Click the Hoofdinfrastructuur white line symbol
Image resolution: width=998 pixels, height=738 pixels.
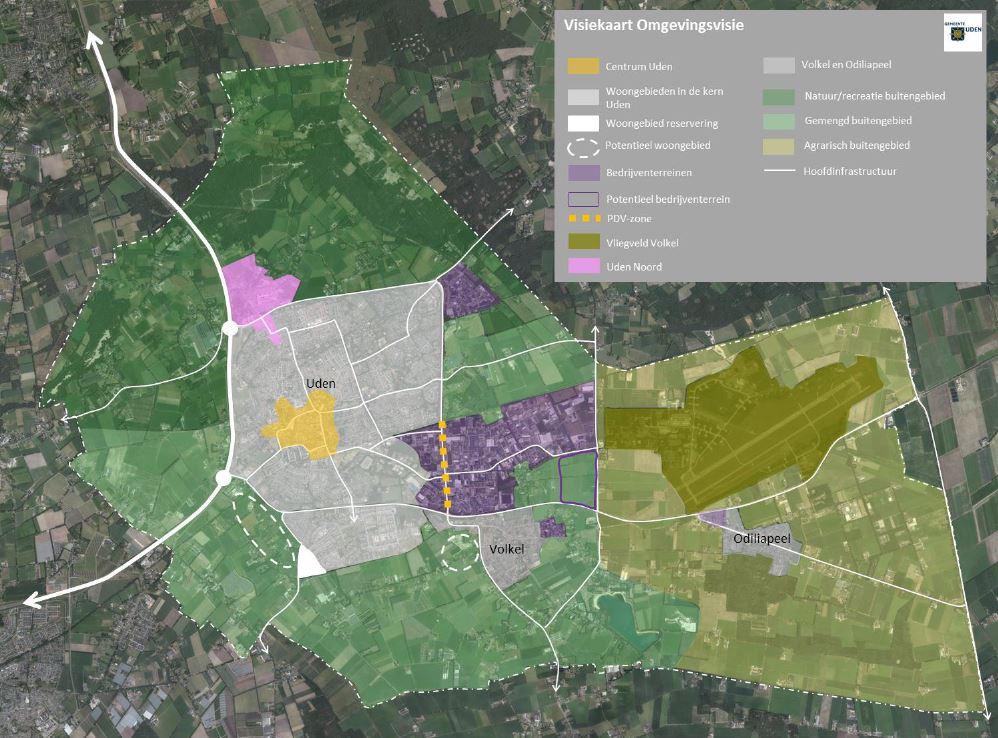pyautogui.click(x=779, y=171)
